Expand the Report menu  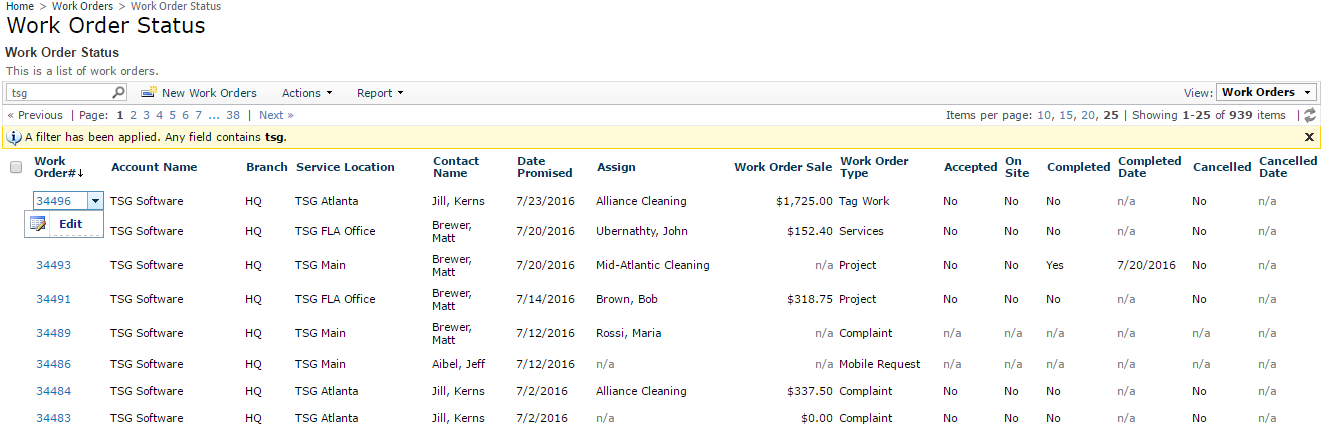pos(380,93)
